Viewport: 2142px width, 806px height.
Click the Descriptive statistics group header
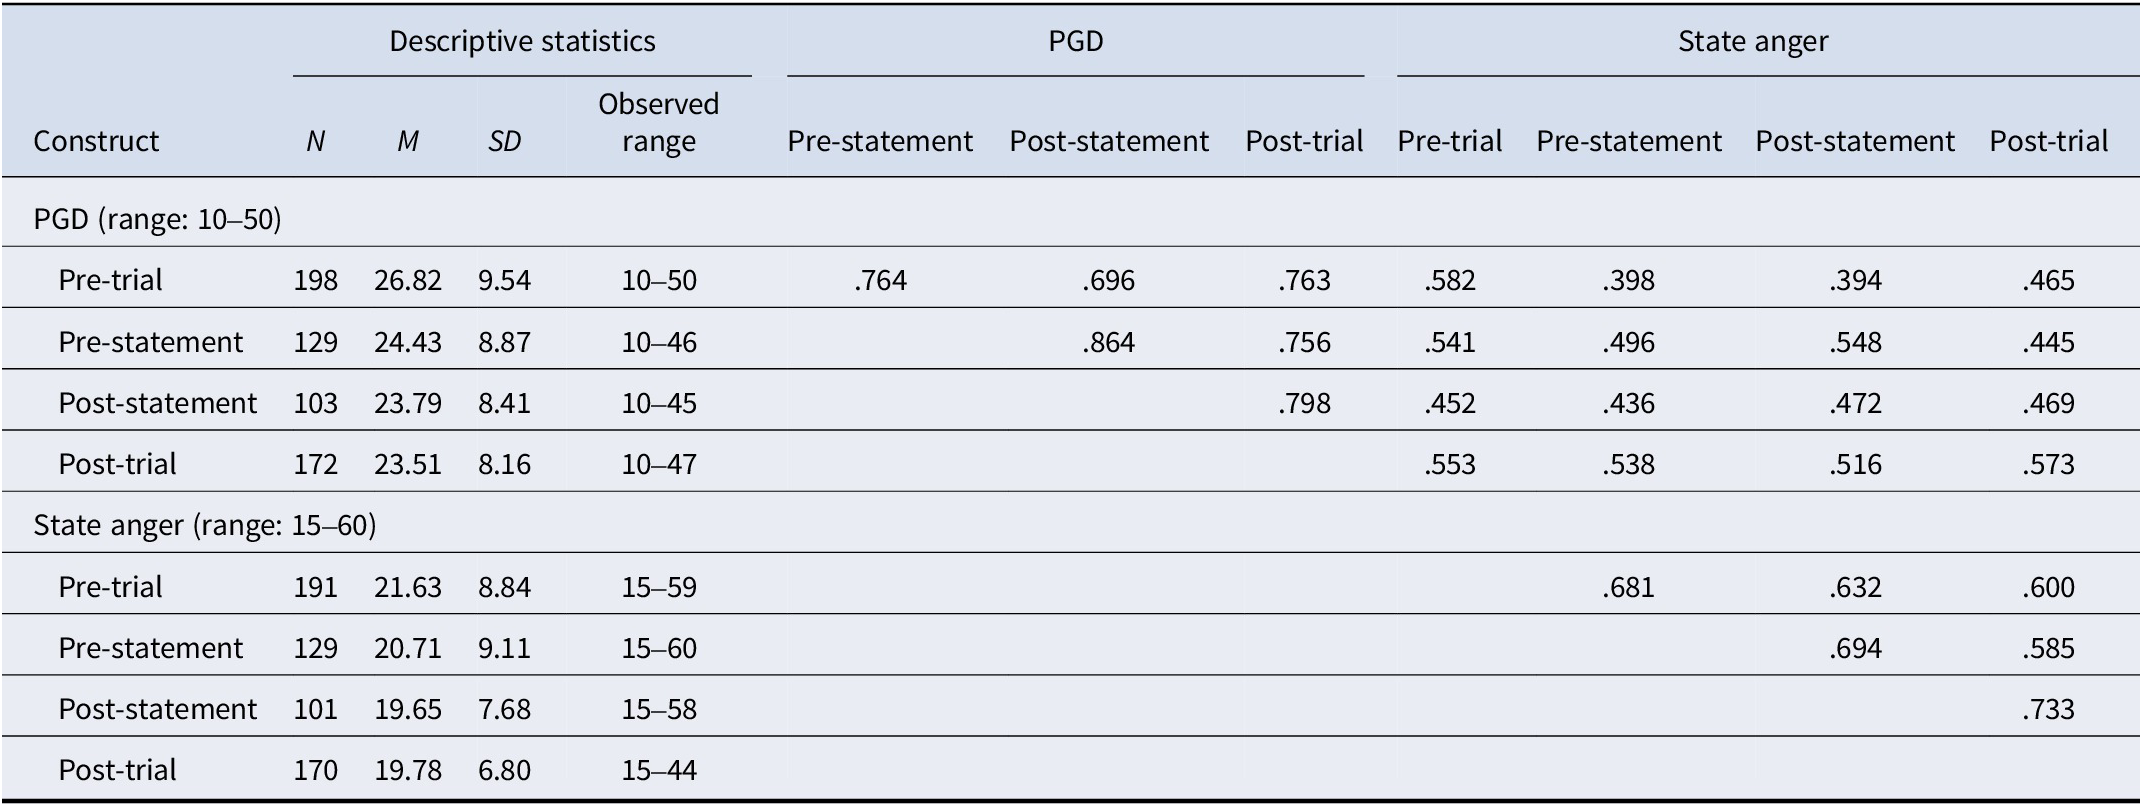[x=522, y=41]
